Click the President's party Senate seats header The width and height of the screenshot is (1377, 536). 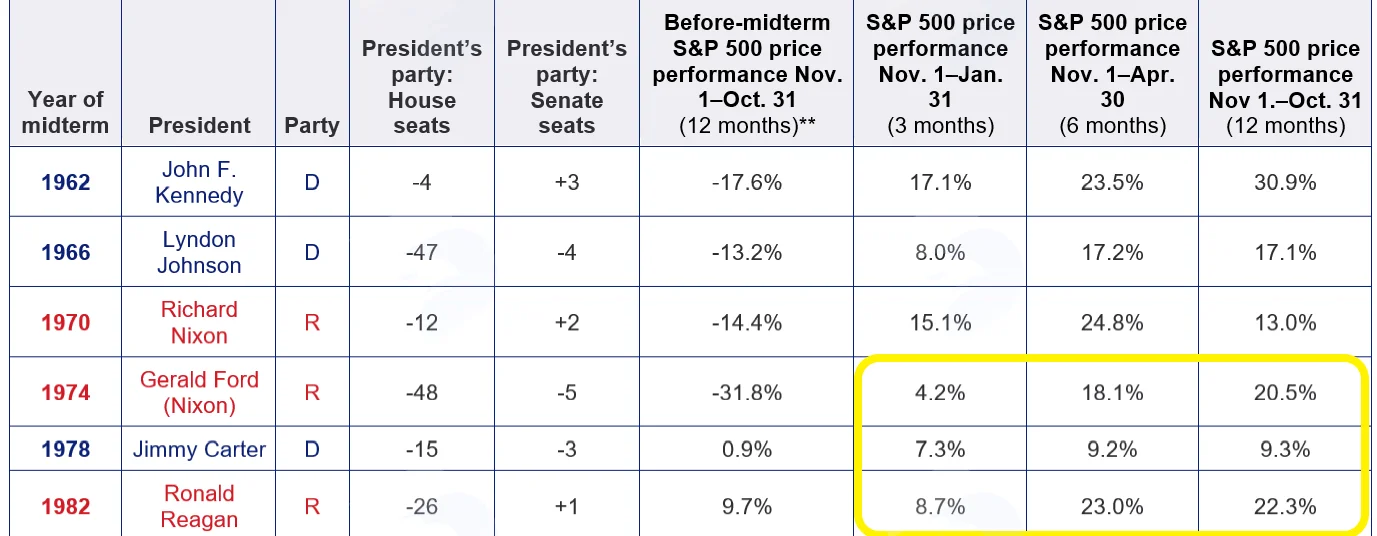(x=567, y=87)
